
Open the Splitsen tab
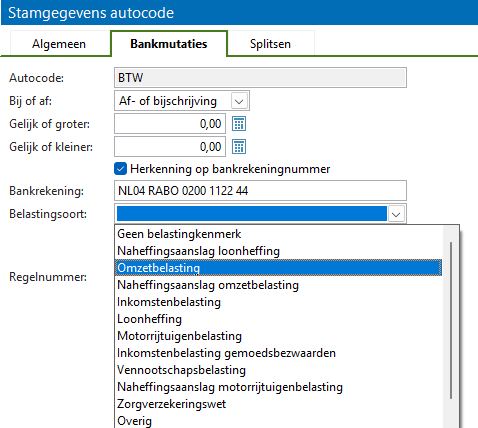click(270, 44)
